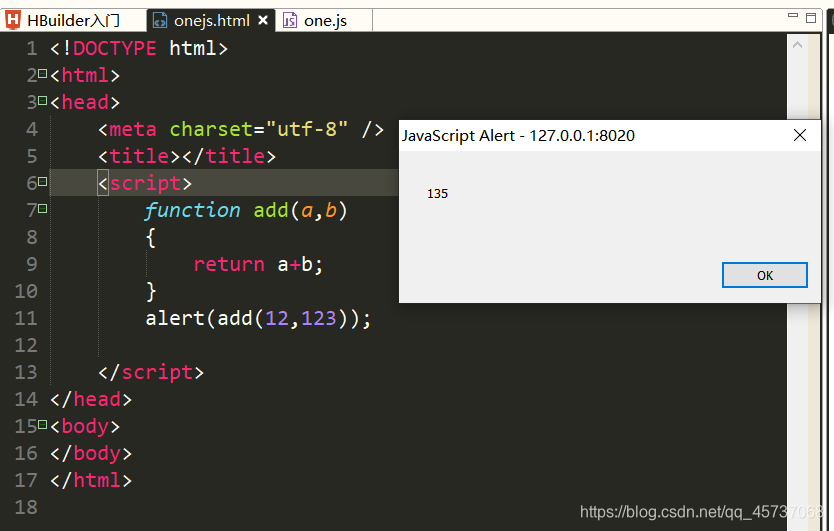Collapse the script tag fold on line 6

pyautogui.click(x=43, y=181)
